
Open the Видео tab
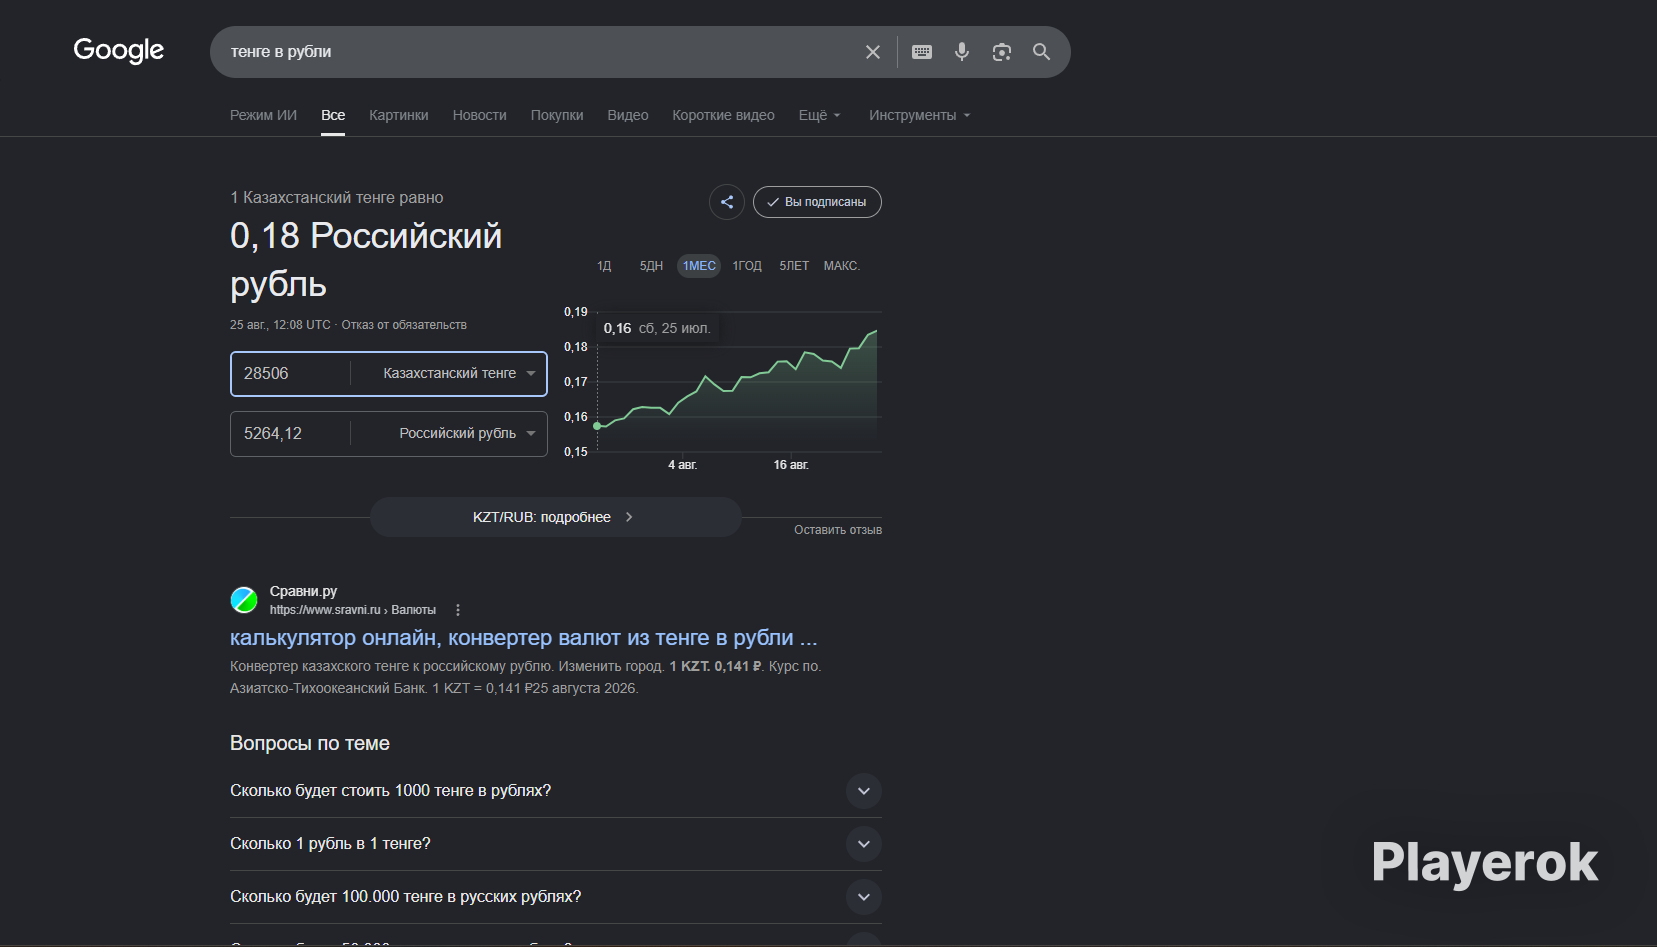[628, 115]
